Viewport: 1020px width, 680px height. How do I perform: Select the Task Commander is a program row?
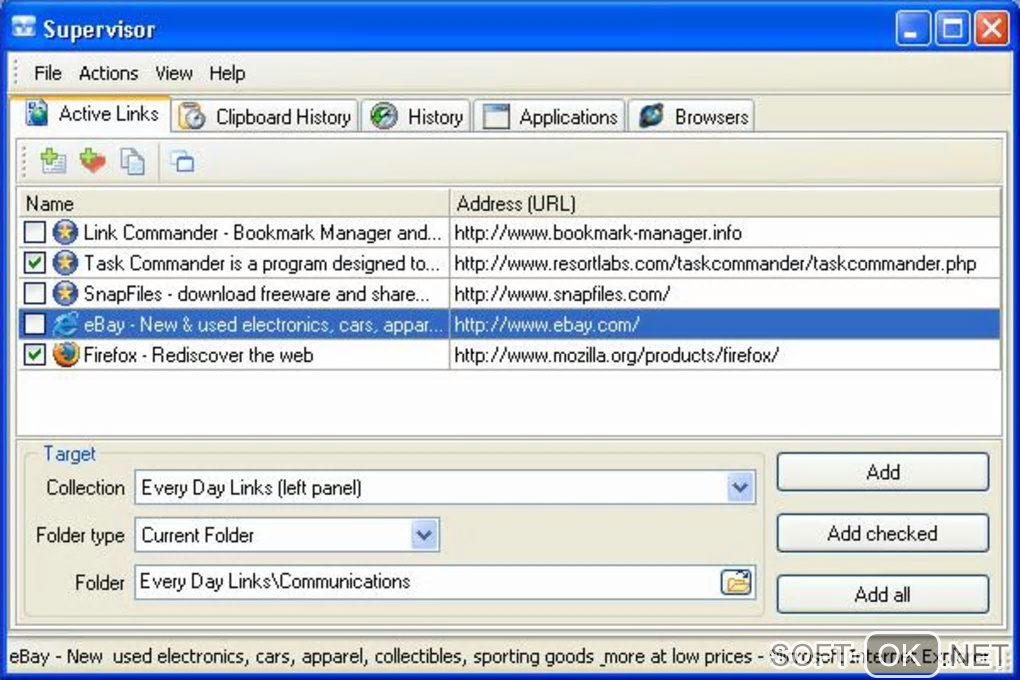(x=509, y=263)
